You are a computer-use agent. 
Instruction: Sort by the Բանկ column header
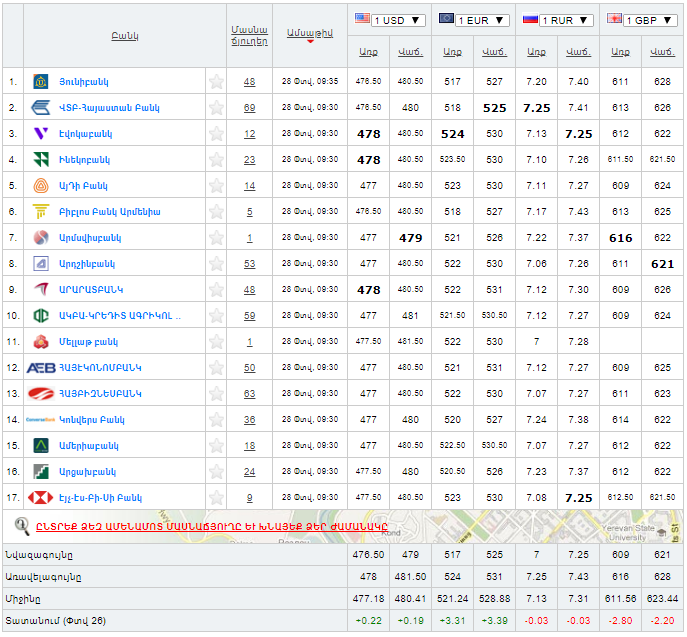[125, 36]
